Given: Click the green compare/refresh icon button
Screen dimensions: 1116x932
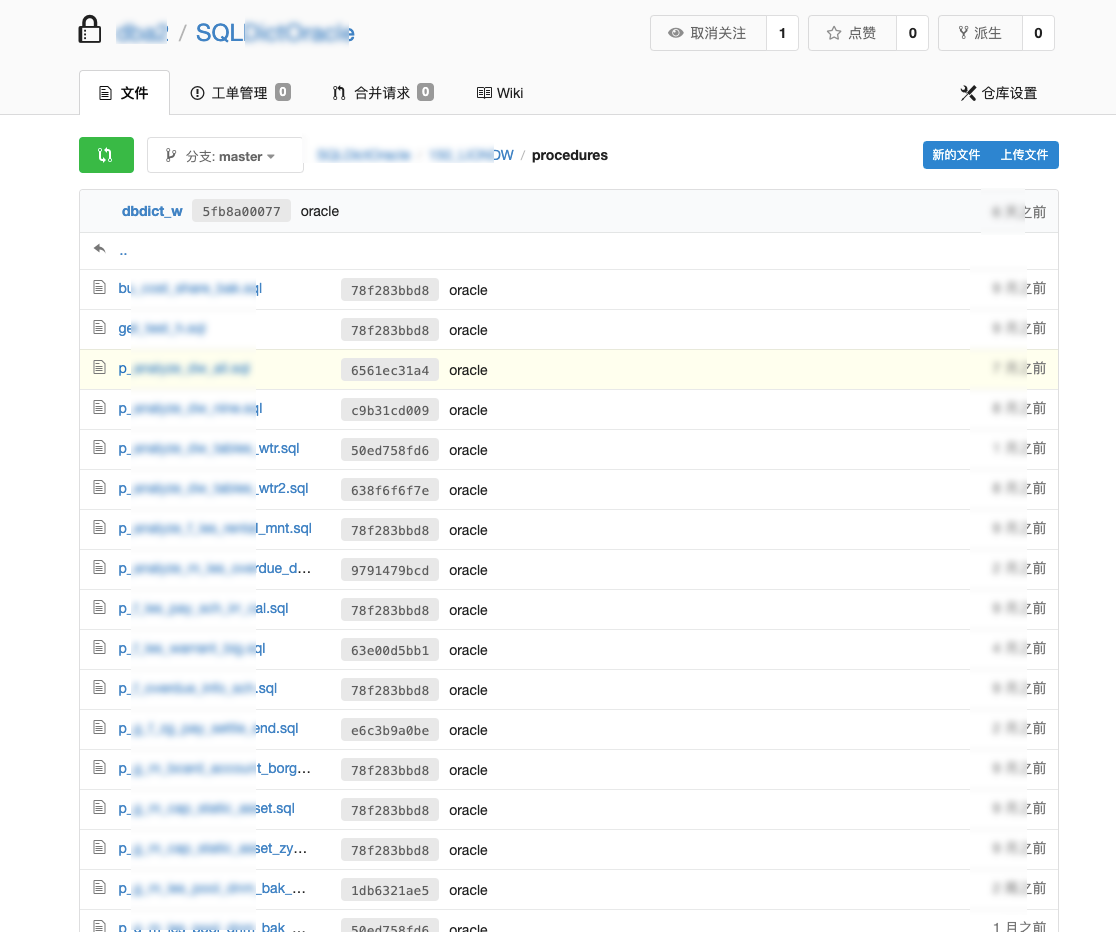Looking at the screenshot, I should coord(106,155).
